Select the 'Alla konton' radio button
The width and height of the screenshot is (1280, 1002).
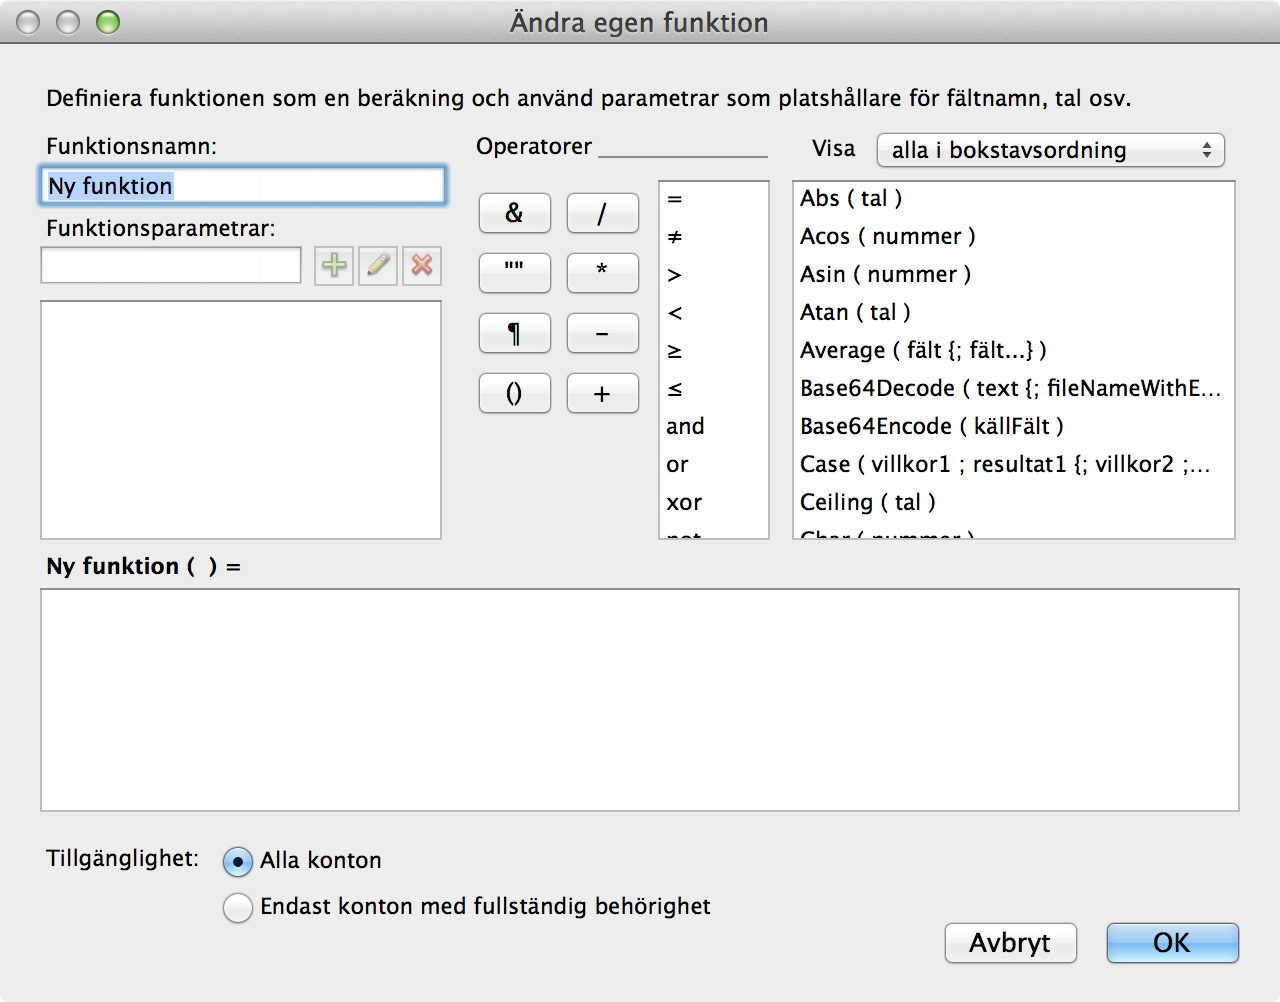click(x=238, y=861)
